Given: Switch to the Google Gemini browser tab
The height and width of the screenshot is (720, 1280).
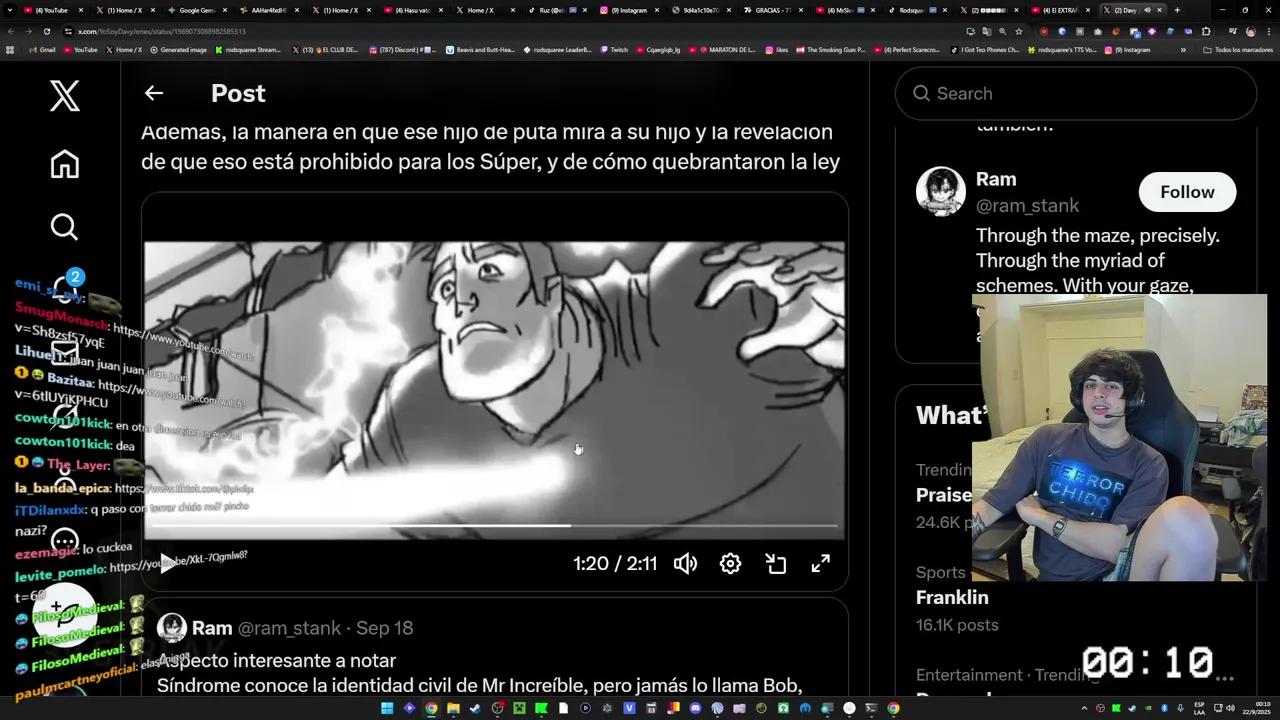Looking at the screenshot, I should (196, 10).
